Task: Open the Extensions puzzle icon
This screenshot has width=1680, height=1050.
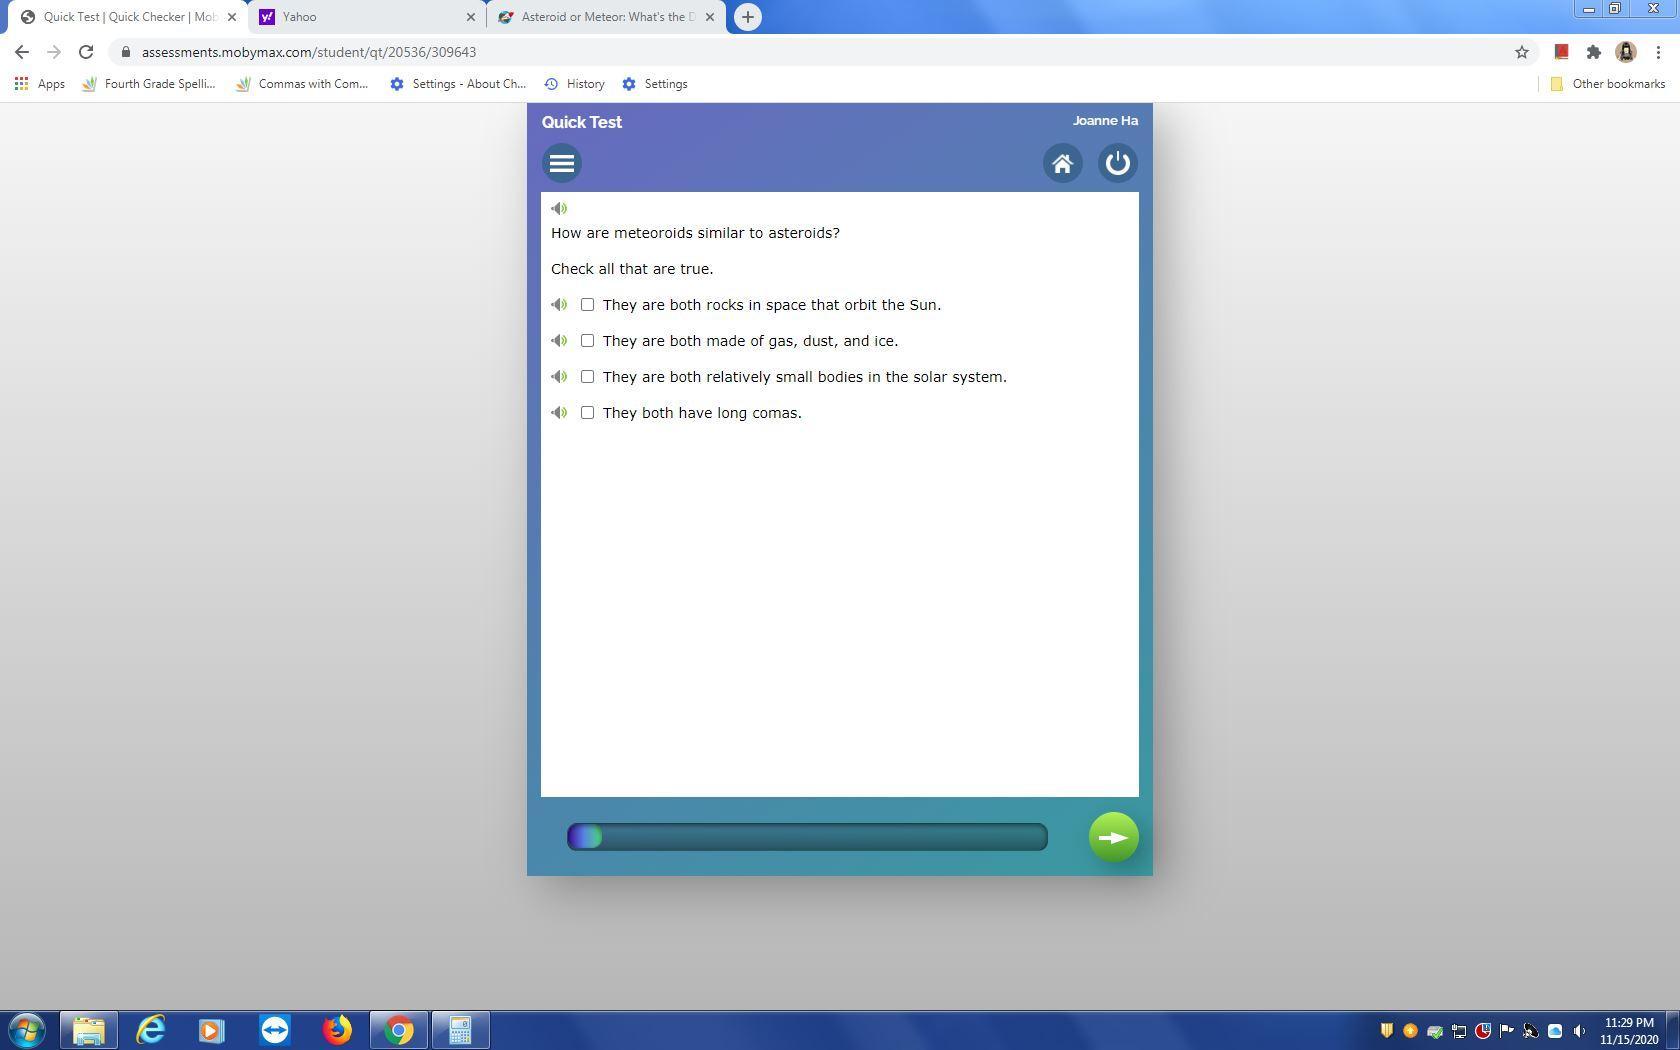Action: (x=1594, y=52)
